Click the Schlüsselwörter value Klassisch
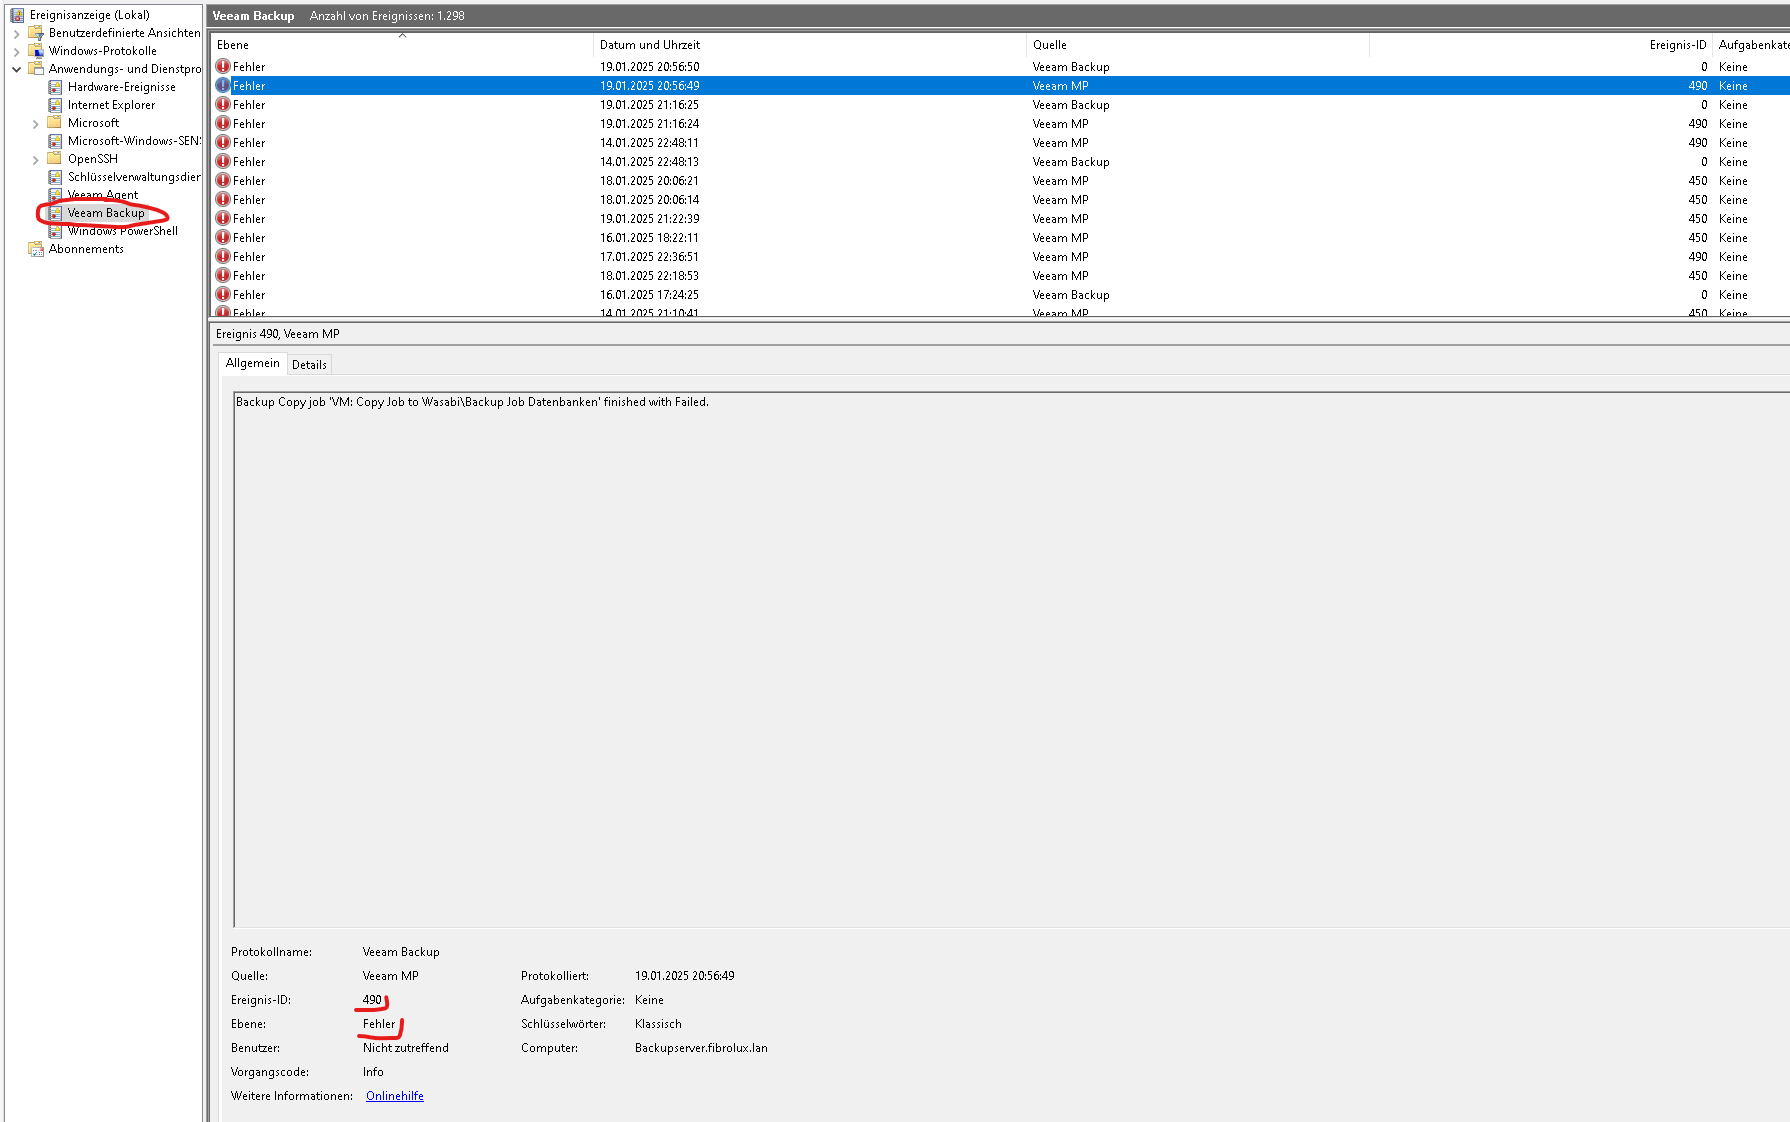Screen dimensions: 1790x1122 [658, 1024]
